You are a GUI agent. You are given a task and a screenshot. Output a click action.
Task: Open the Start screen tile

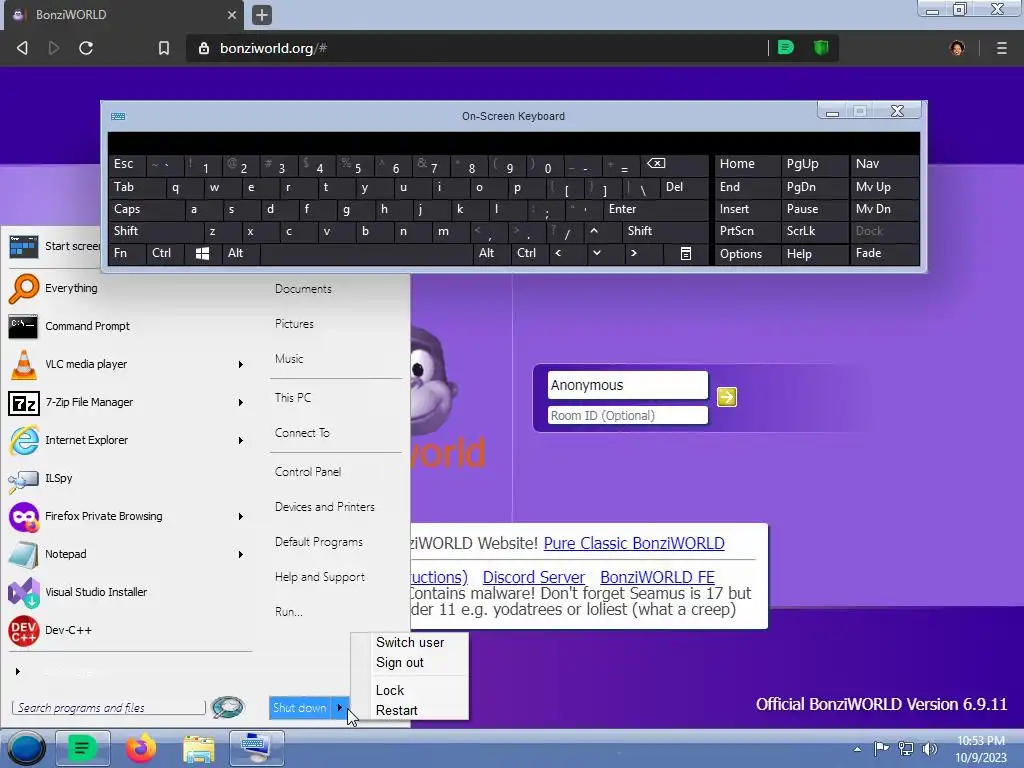pyautogui.click(x=54, y=246)
